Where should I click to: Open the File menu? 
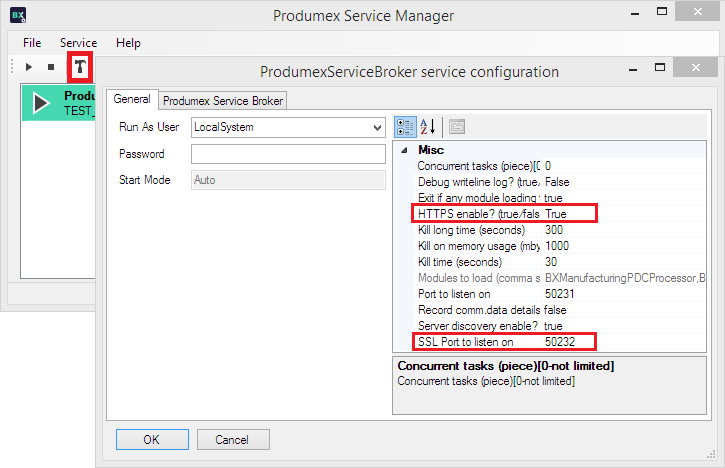point(32,43)
